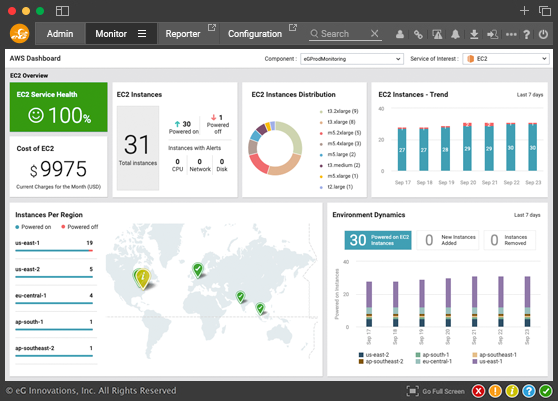Click the t3.2xlarge (9) legend entry
The height and width of the screenshot is (401, 558).
(x=339, y=111)
